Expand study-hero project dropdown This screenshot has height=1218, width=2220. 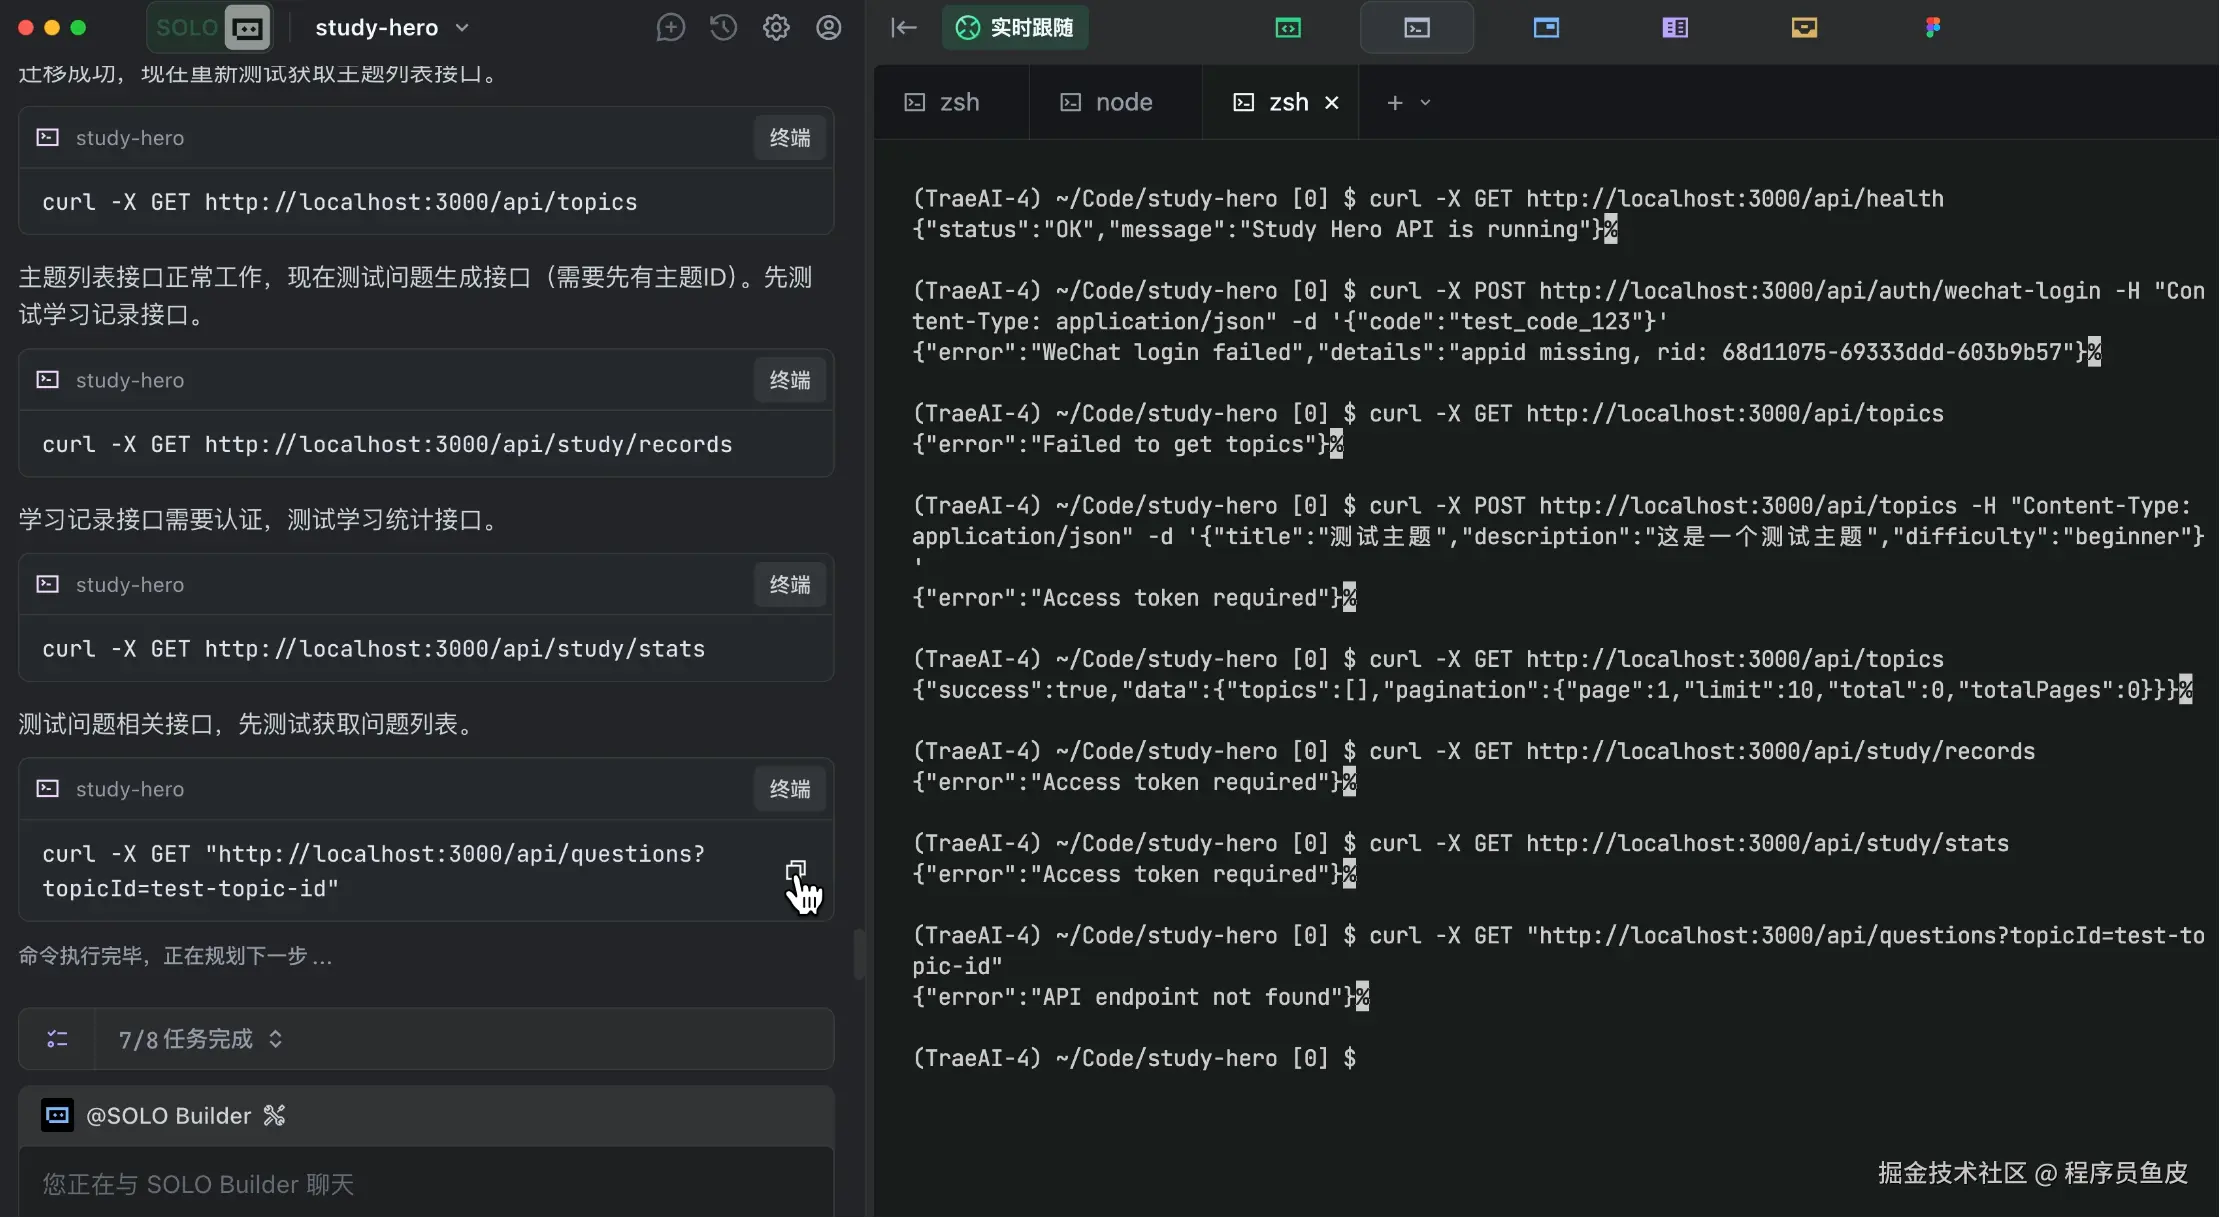(x=462, y=28)
